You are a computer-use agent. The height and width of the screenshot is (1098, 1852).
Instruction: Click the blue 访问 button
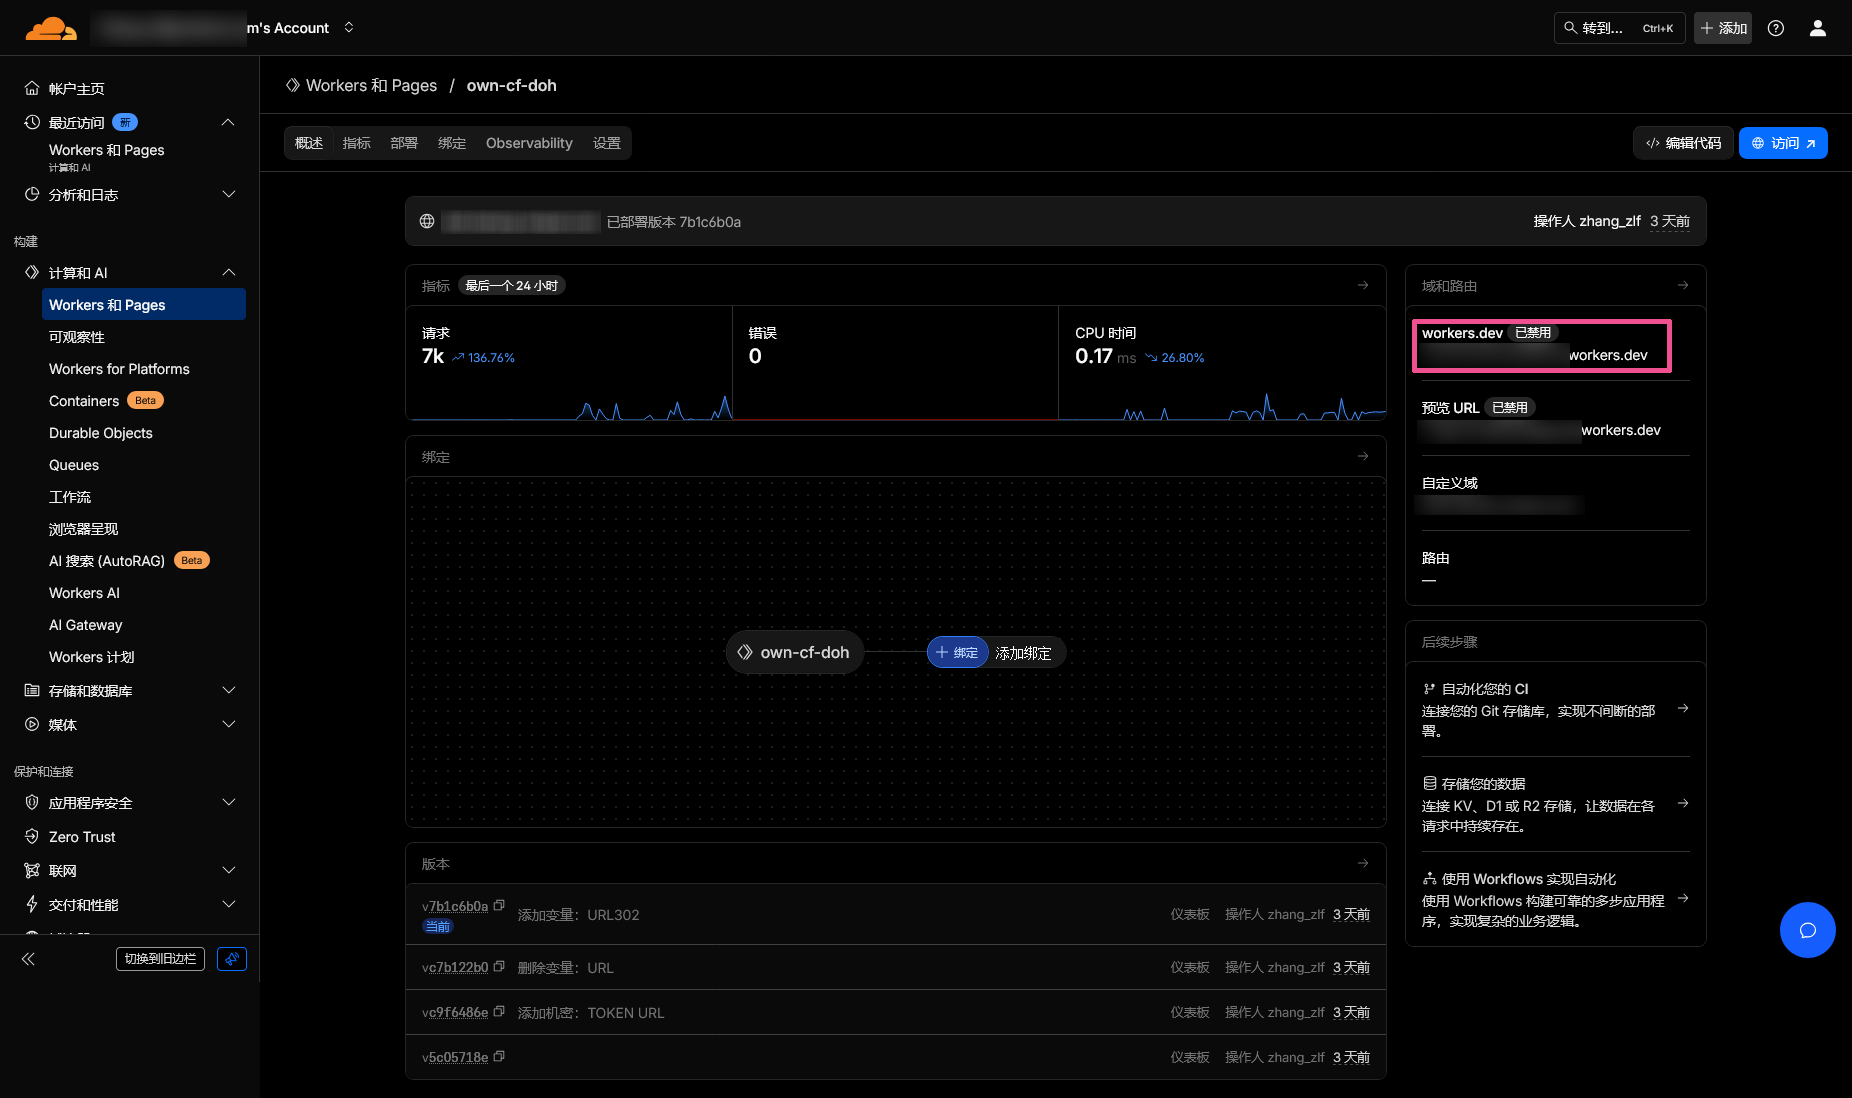(x=1783, y=143)
